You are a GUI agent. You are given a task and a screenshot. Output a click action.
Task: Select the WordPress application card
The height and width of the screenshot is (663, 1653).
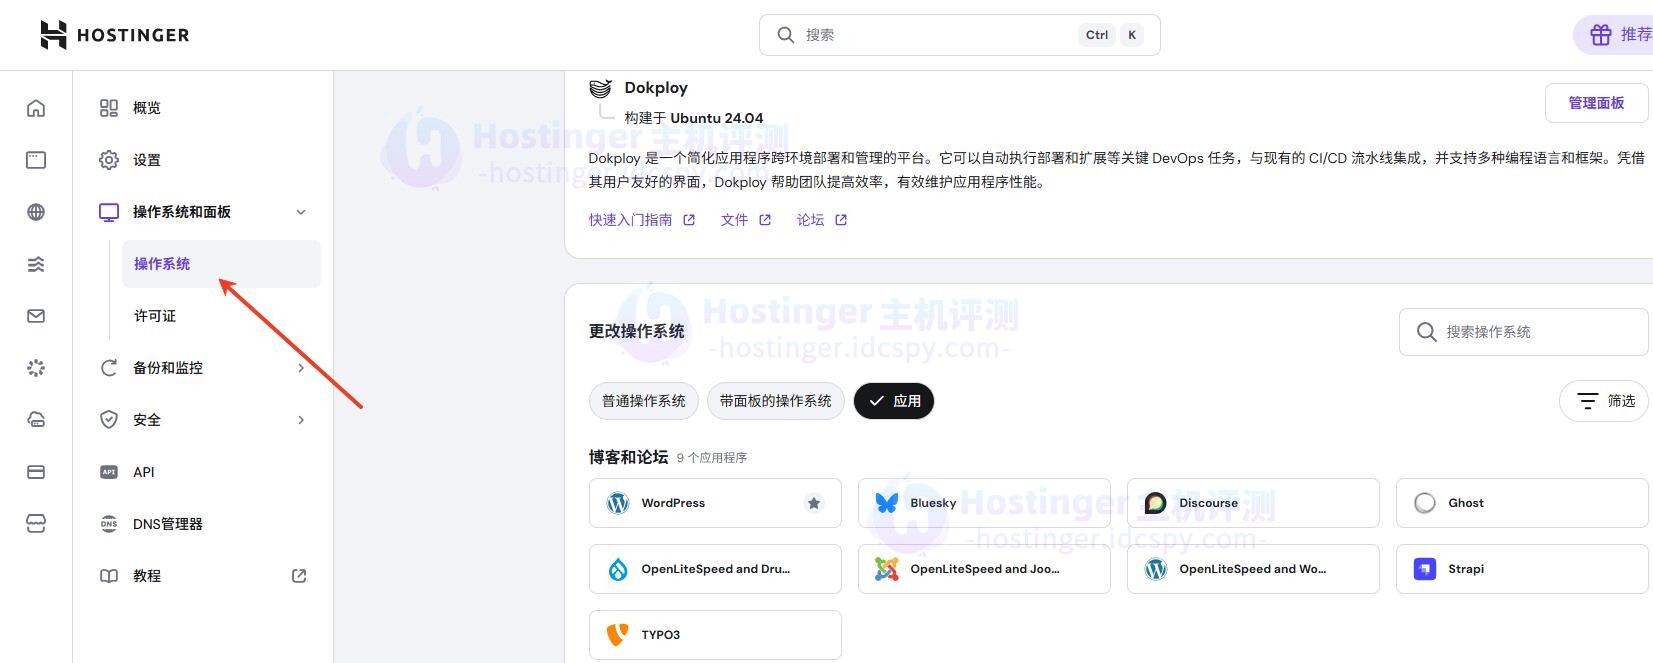[x=715, y=503]
